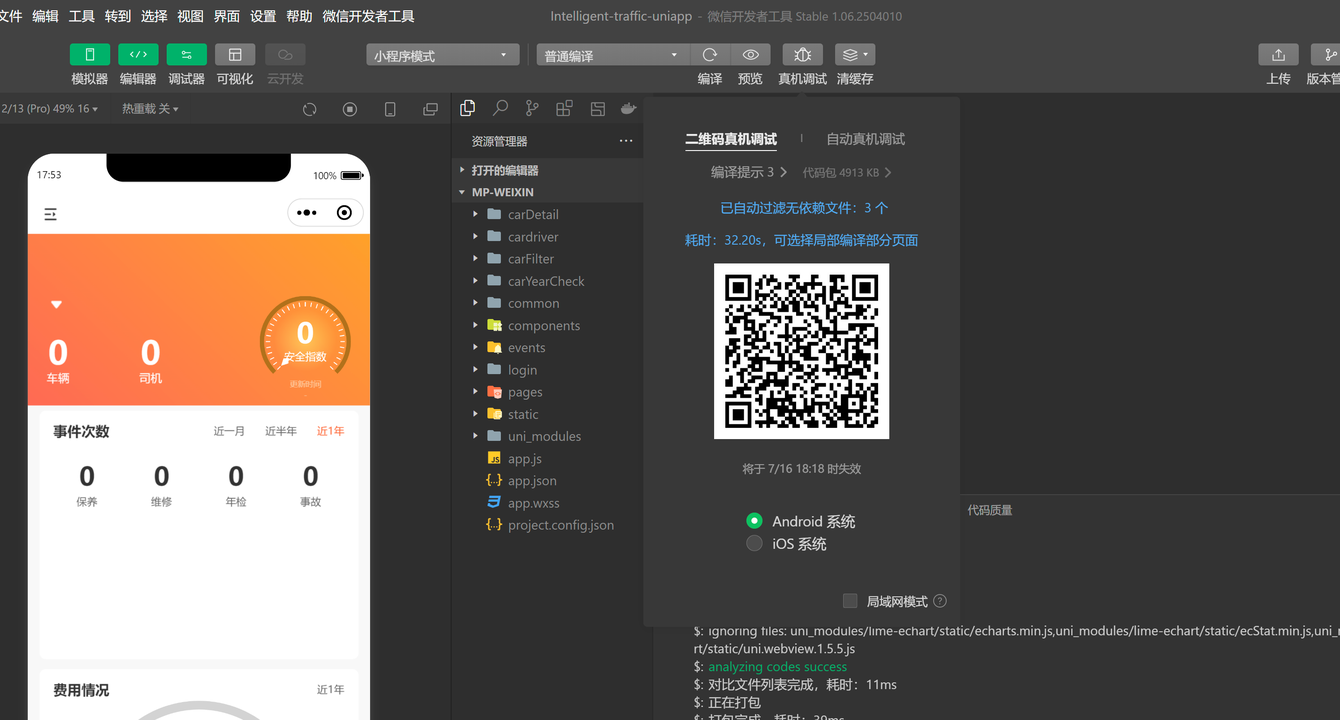The image size is (1340, 720).
Task: Click the clear cache layers icon
Action: click(x=849, y=55)
